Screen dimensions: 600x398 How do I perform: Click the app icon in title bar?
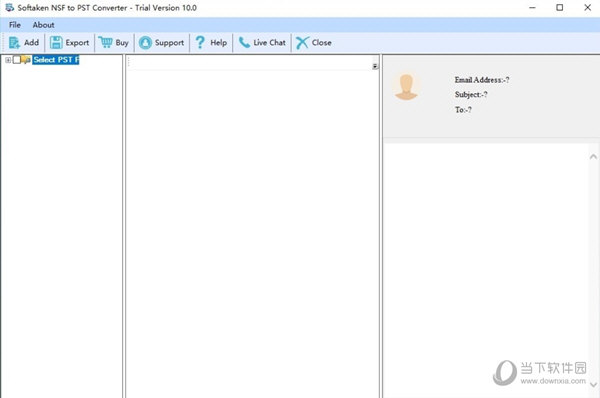click(9, 7)
